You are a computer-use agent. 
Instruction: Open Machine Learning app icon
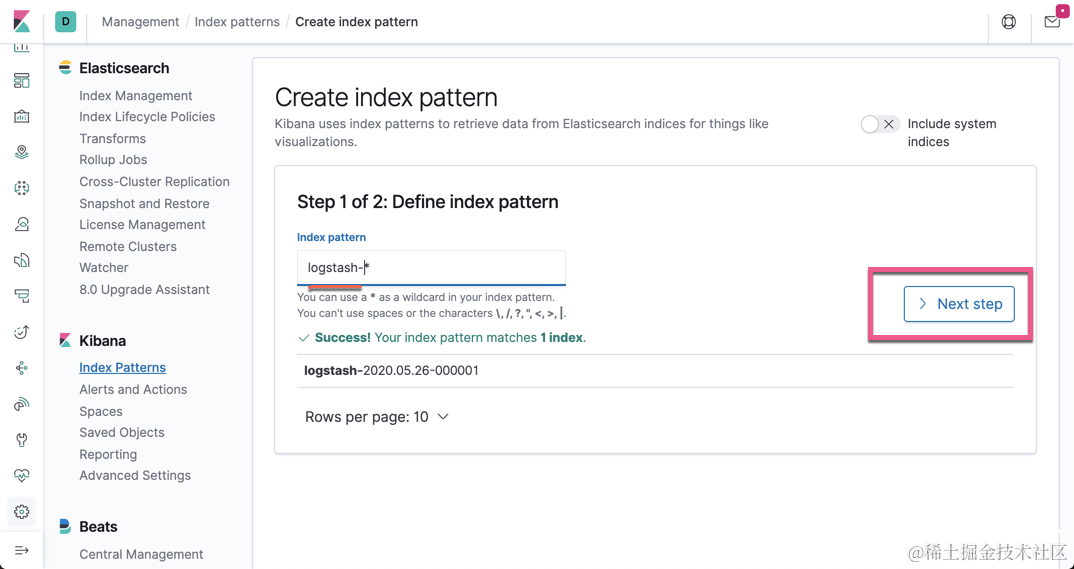[x=22, y=188]
